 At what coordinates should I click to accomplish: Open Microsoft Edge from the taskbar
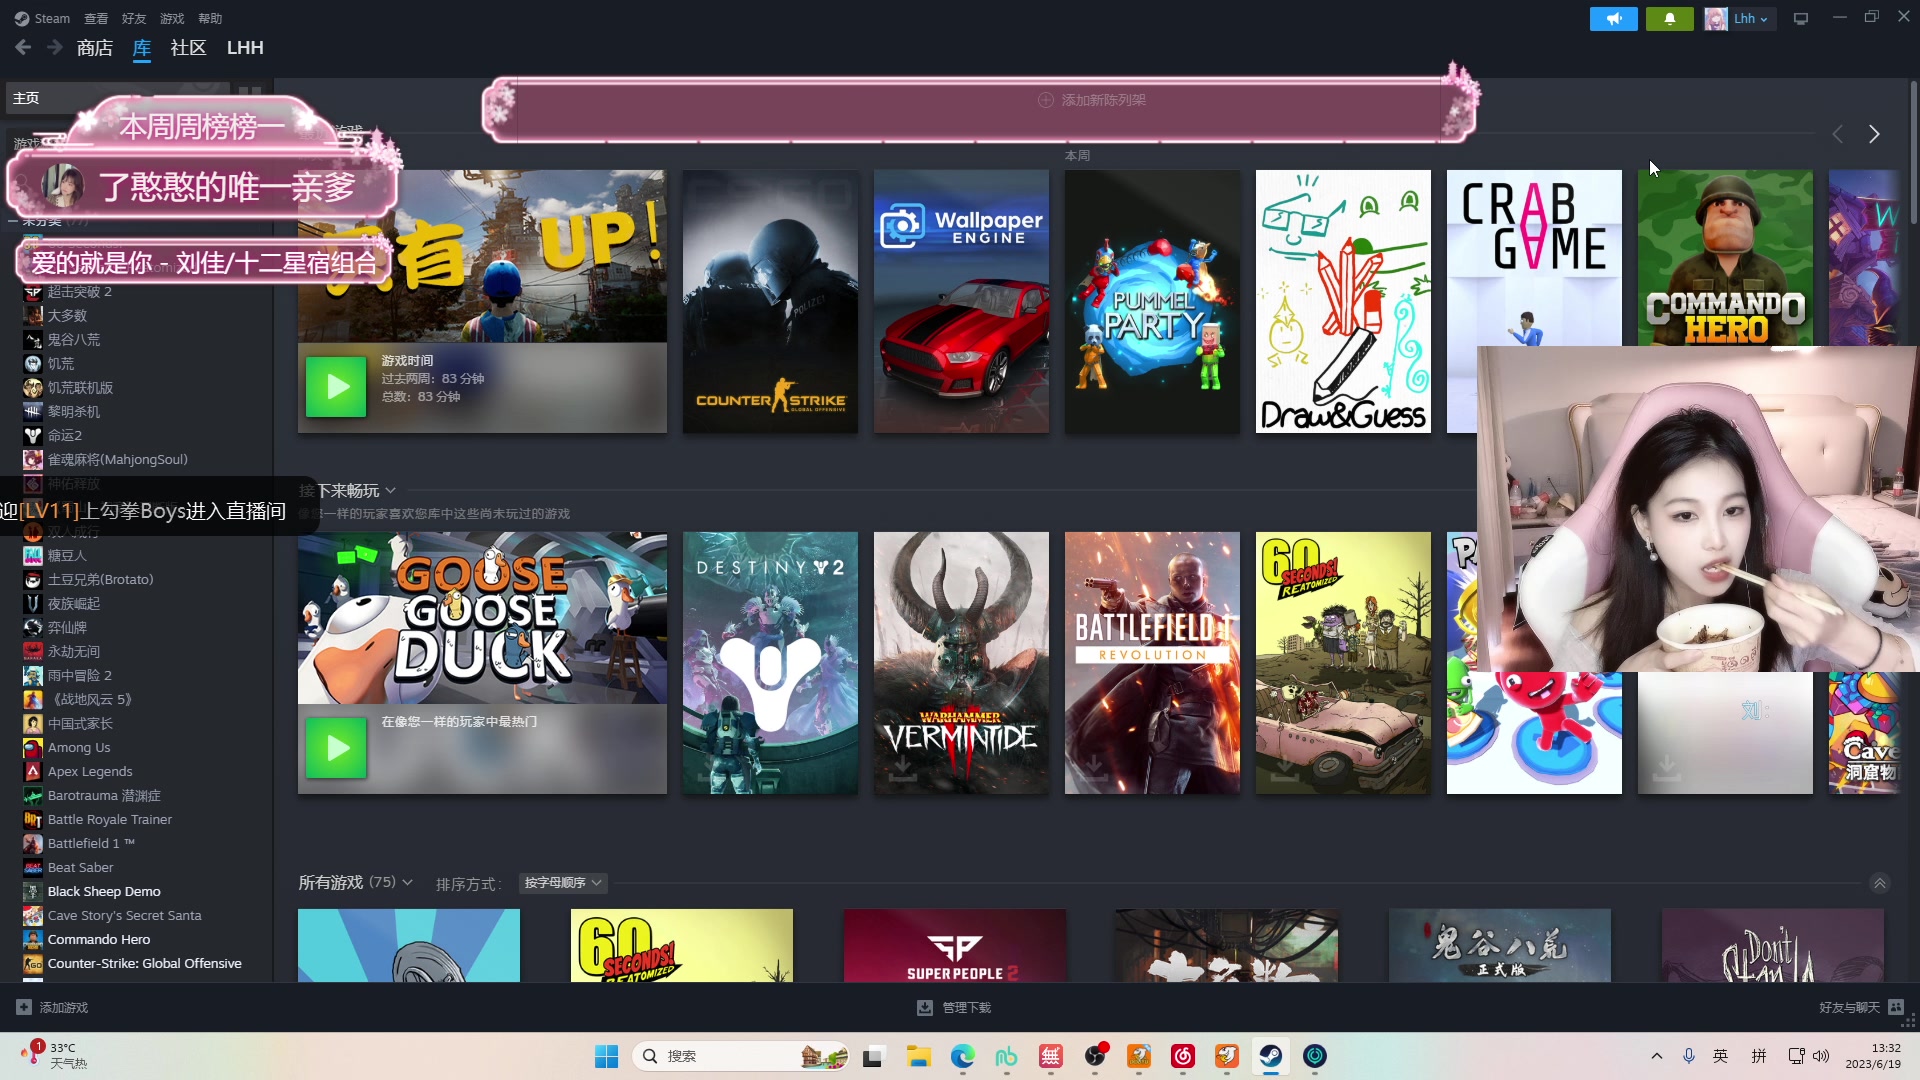[962, 1056]
